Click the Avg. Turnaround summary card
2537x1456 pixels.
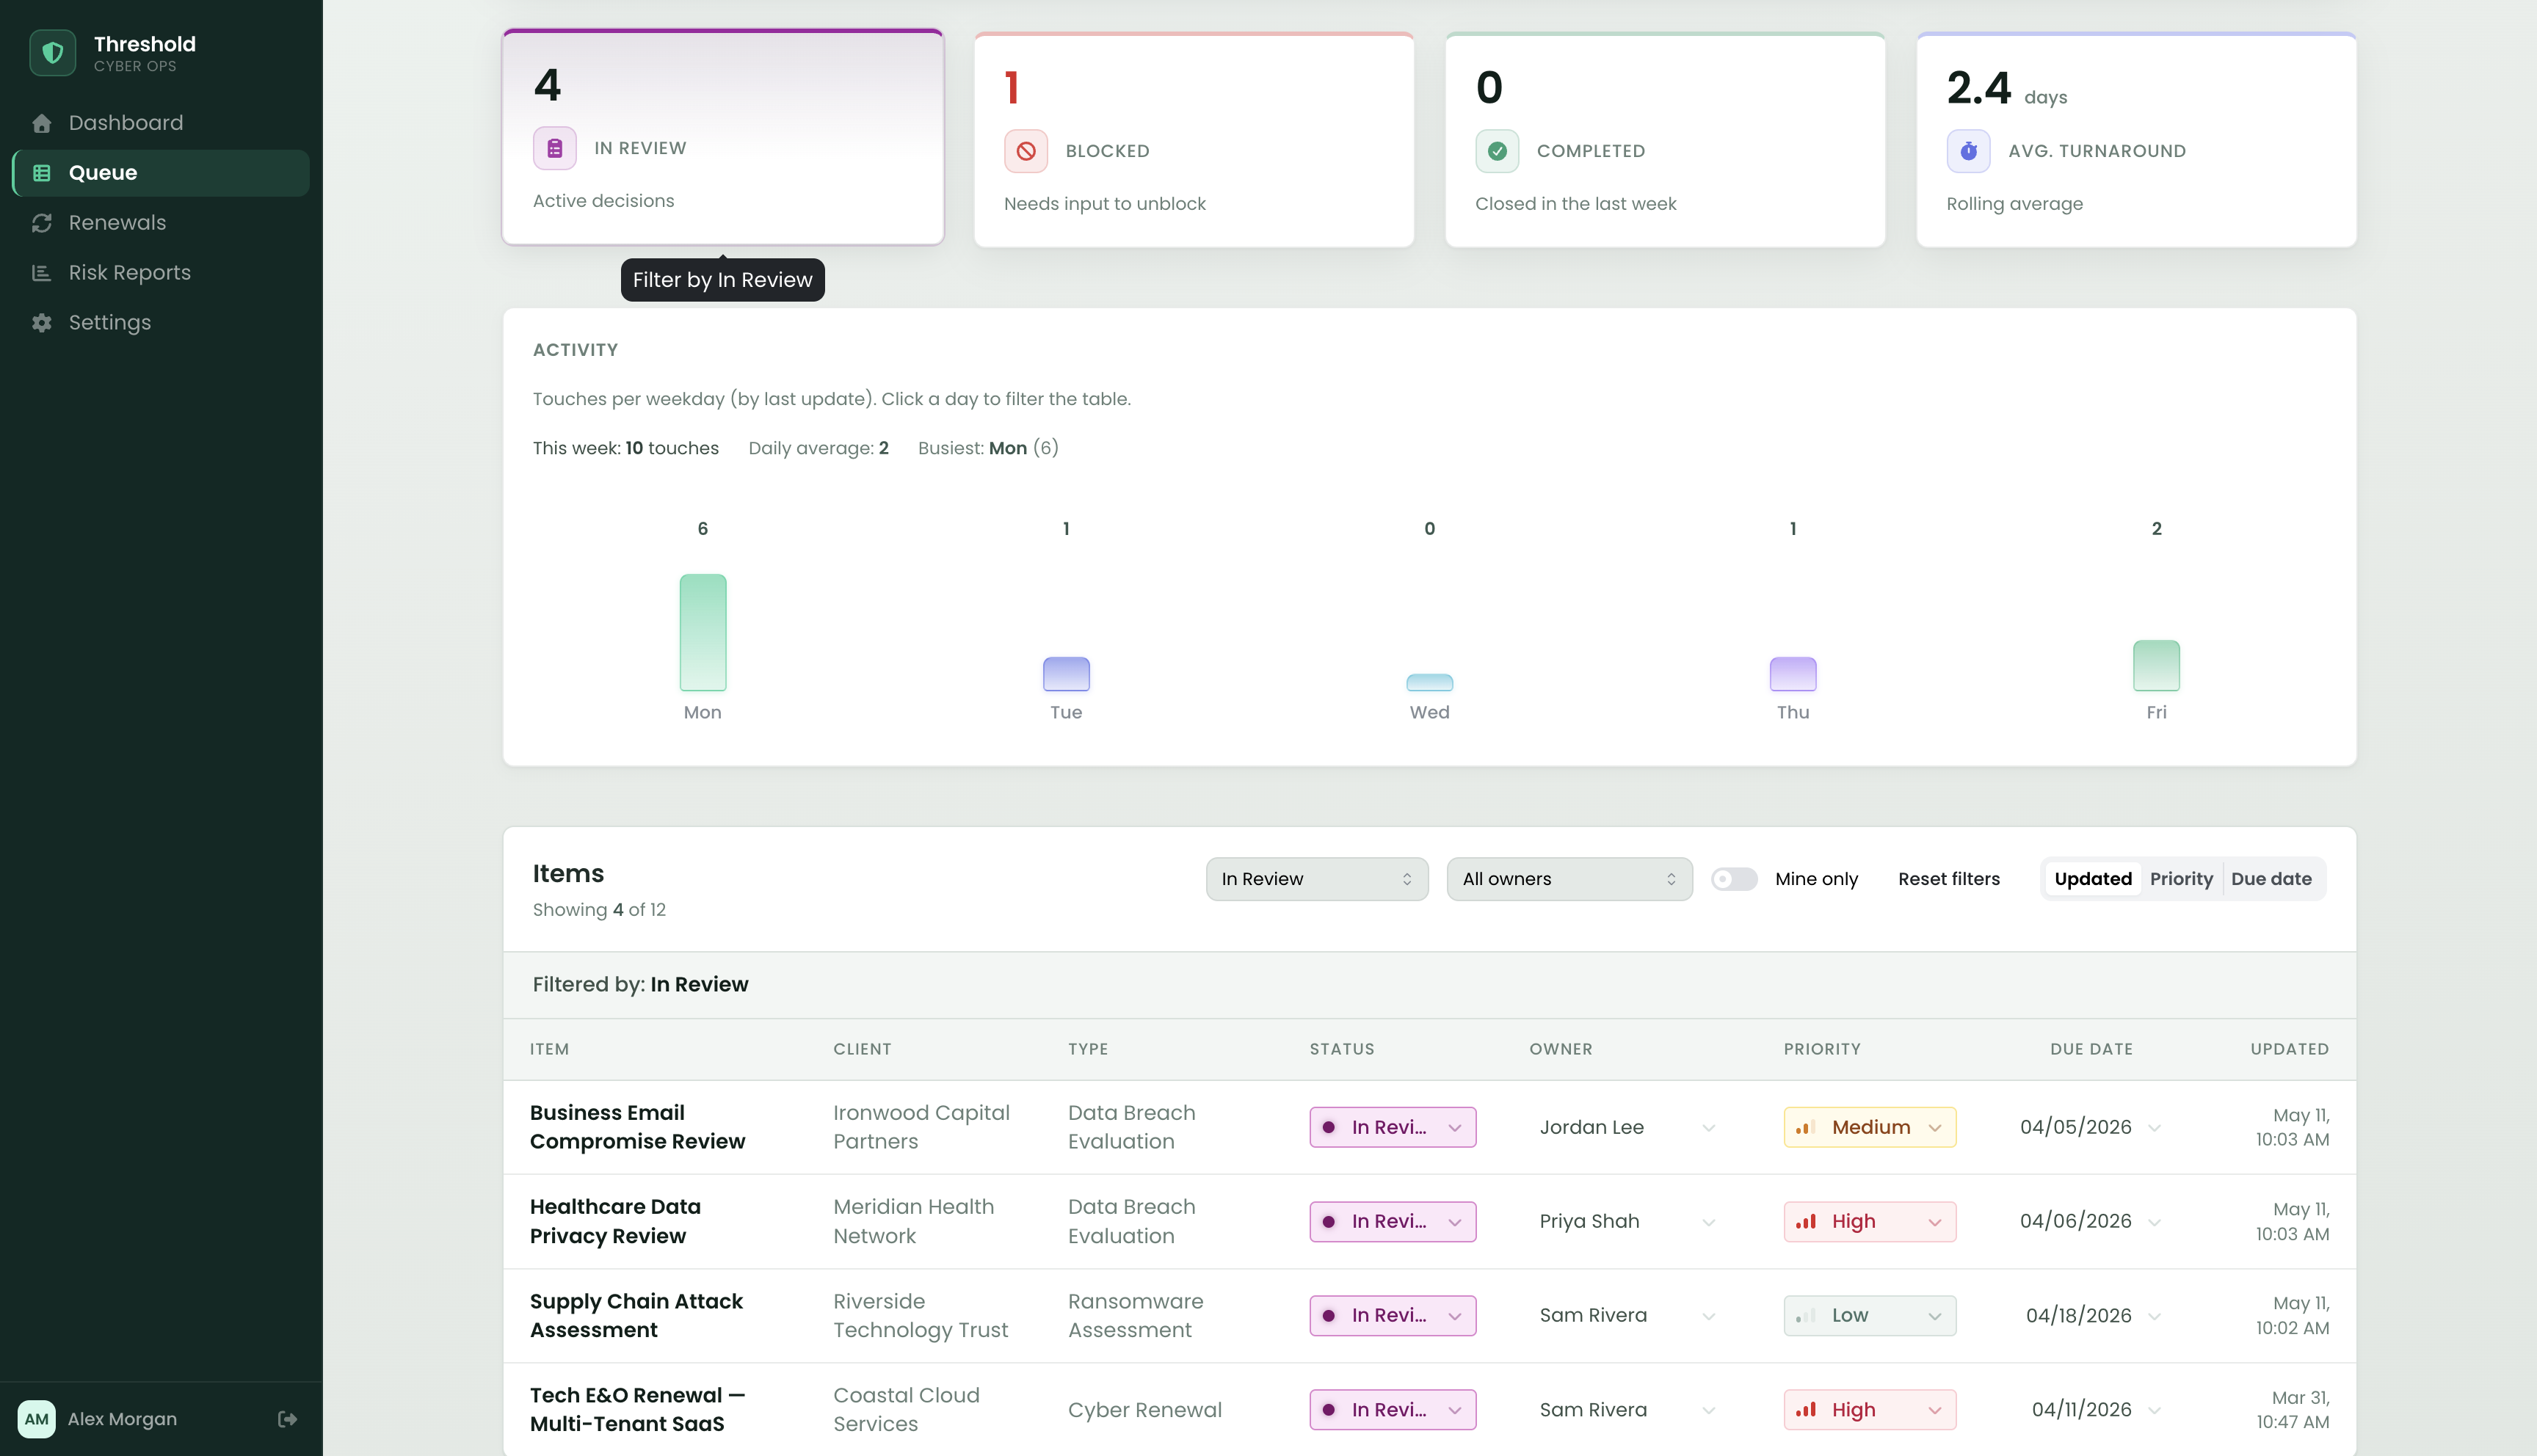pyautogui.click(x=2136, y=140)
